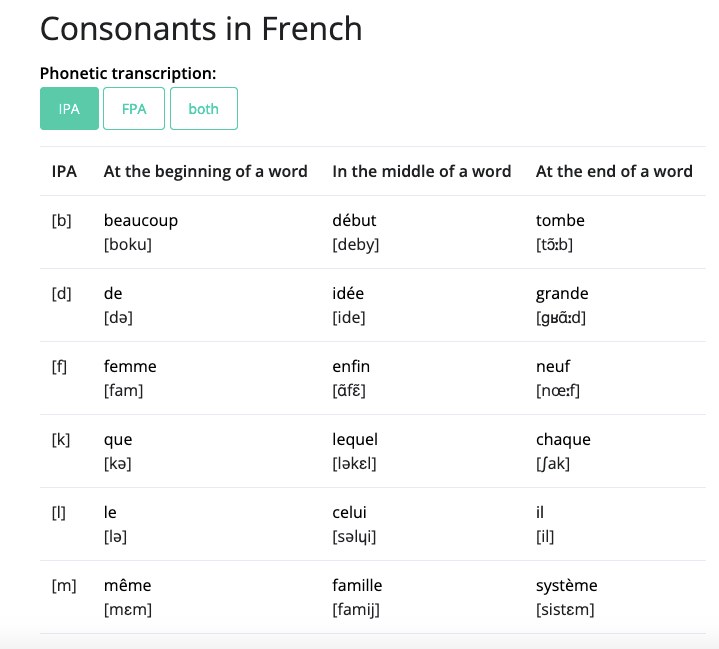
Task: Click the word enfin
Action: point(351,366)
